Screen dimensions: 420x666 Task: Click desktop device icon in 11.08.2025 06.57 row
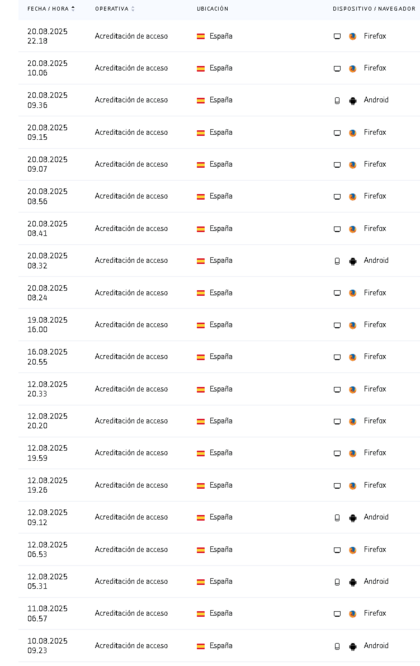[x=337, y=614]
